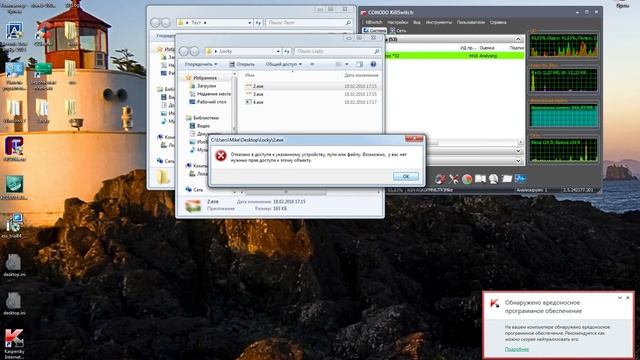This screenshot has height=360, width=640.
Task: Click the Открыть button in Locky toolbar
Action: [242, 64]
